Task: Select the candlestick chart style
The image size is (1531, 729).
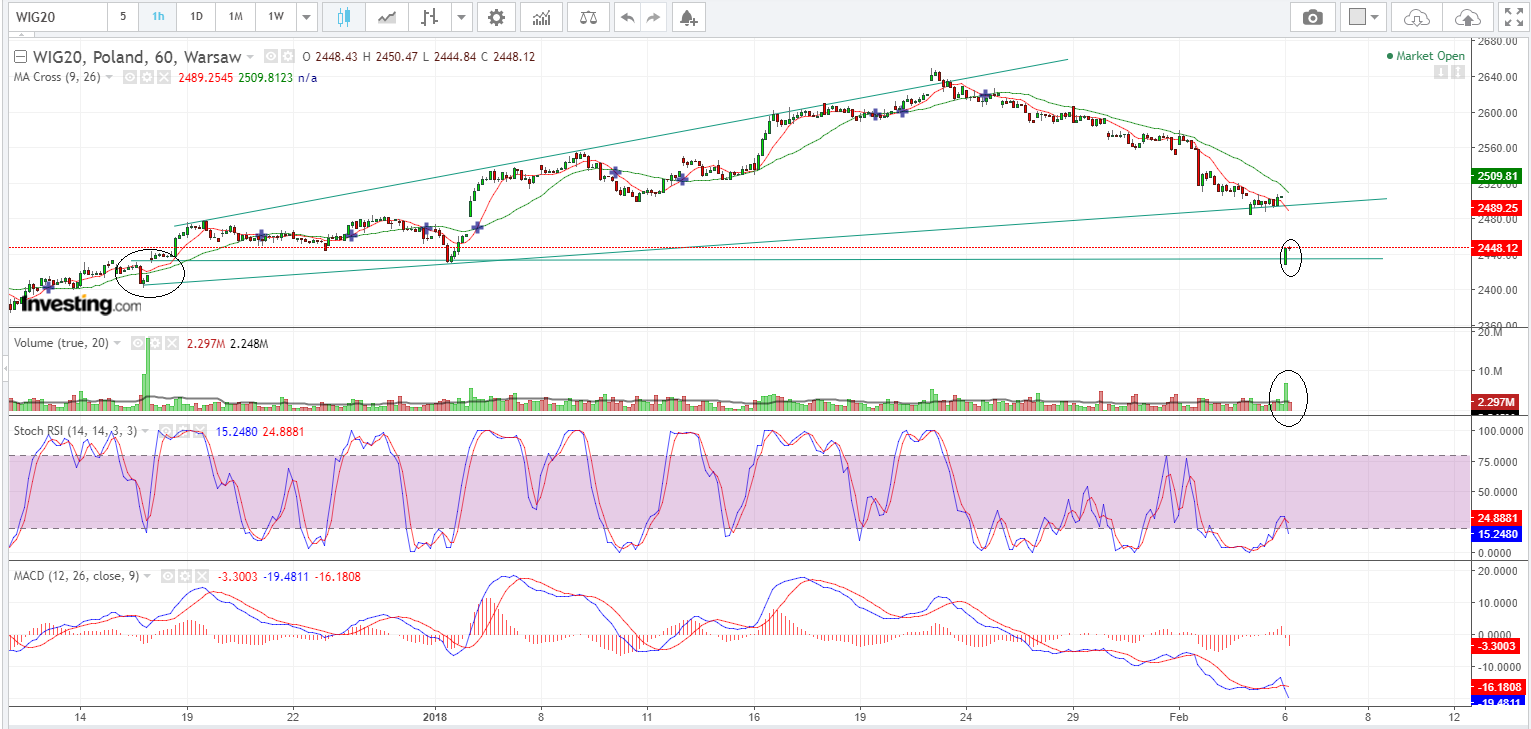Action: (344, 17)
